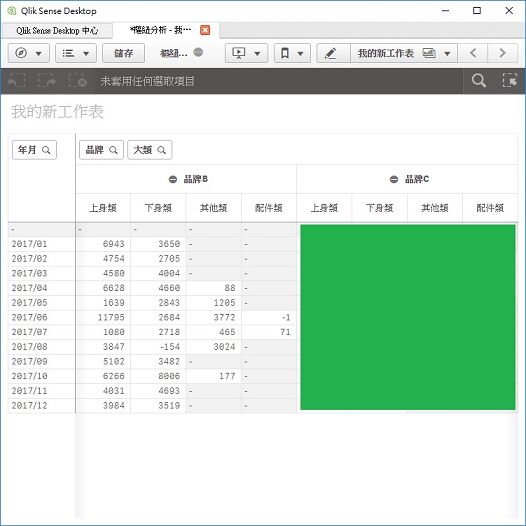Image resolution: width=526 pixels, height=526 pixels.
Task: Collapse the 品牌B column group
Action: pyautogui.click(x=173, y=179)
